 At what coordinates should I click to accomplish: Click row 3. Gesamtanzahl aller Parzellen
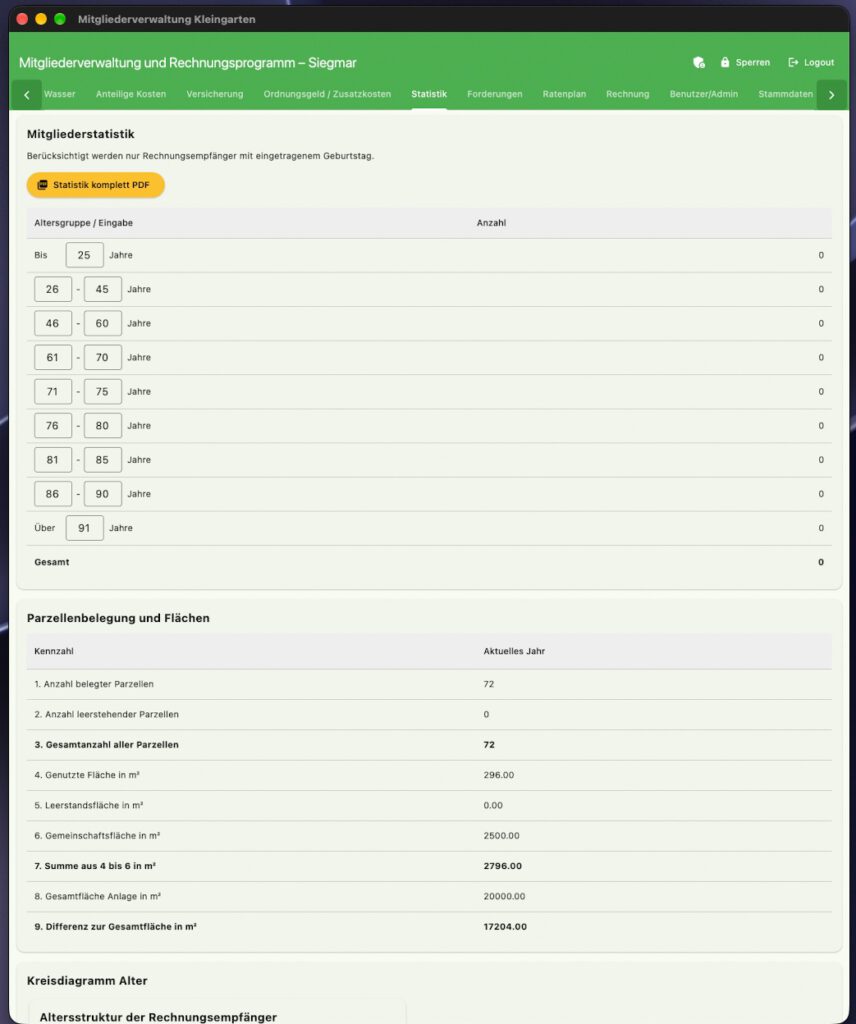click(429, 744)
